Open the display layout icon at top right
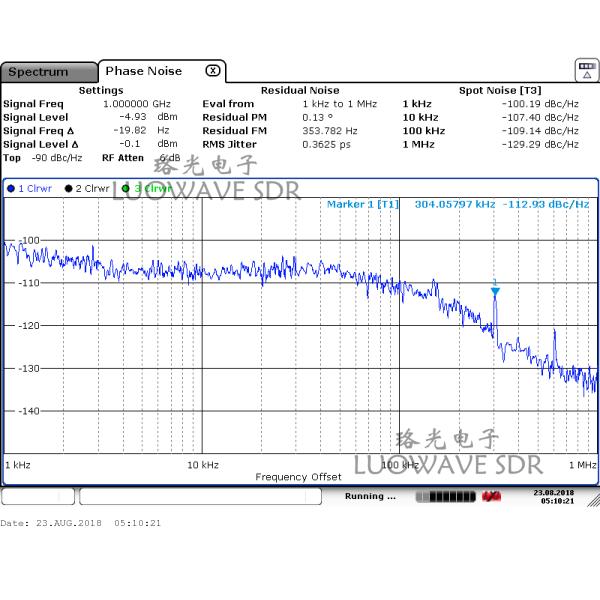 tap(587, 70)
